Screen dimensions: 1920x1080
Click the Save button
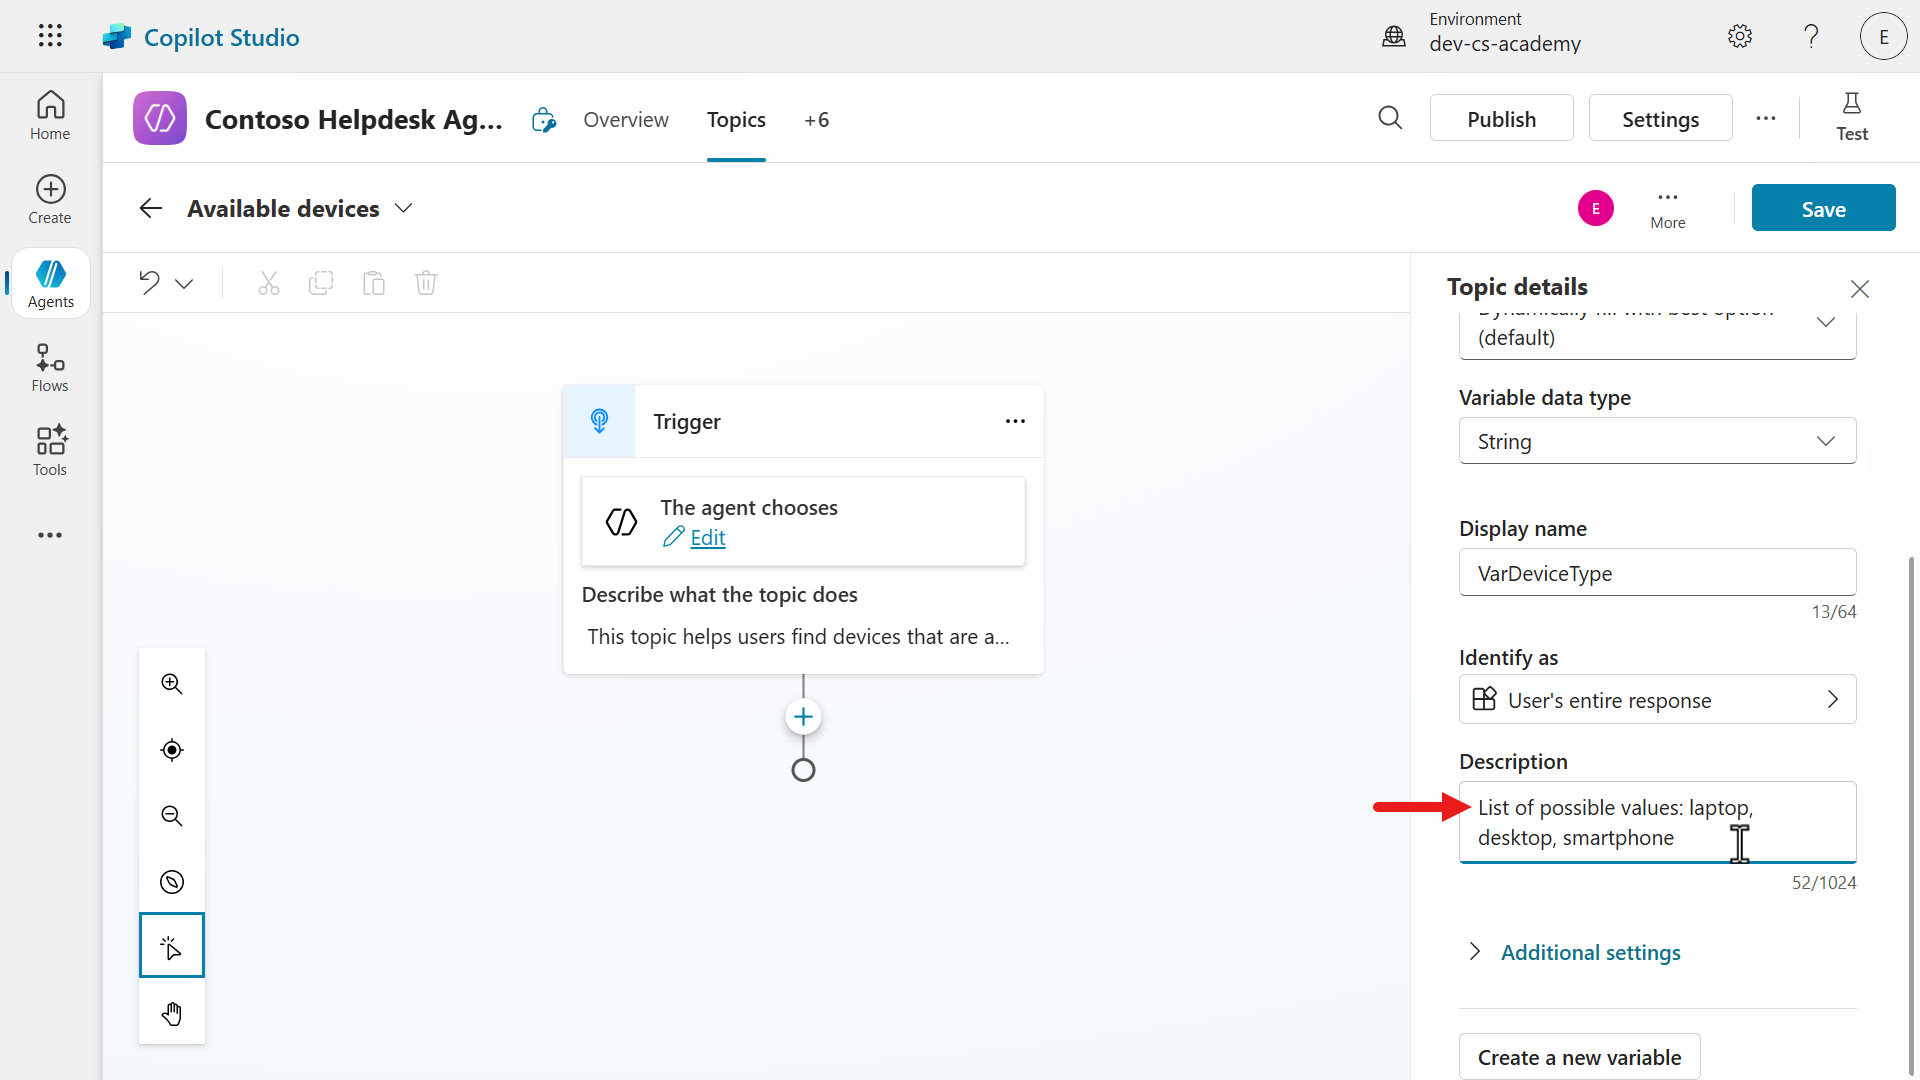point(1823,209)
